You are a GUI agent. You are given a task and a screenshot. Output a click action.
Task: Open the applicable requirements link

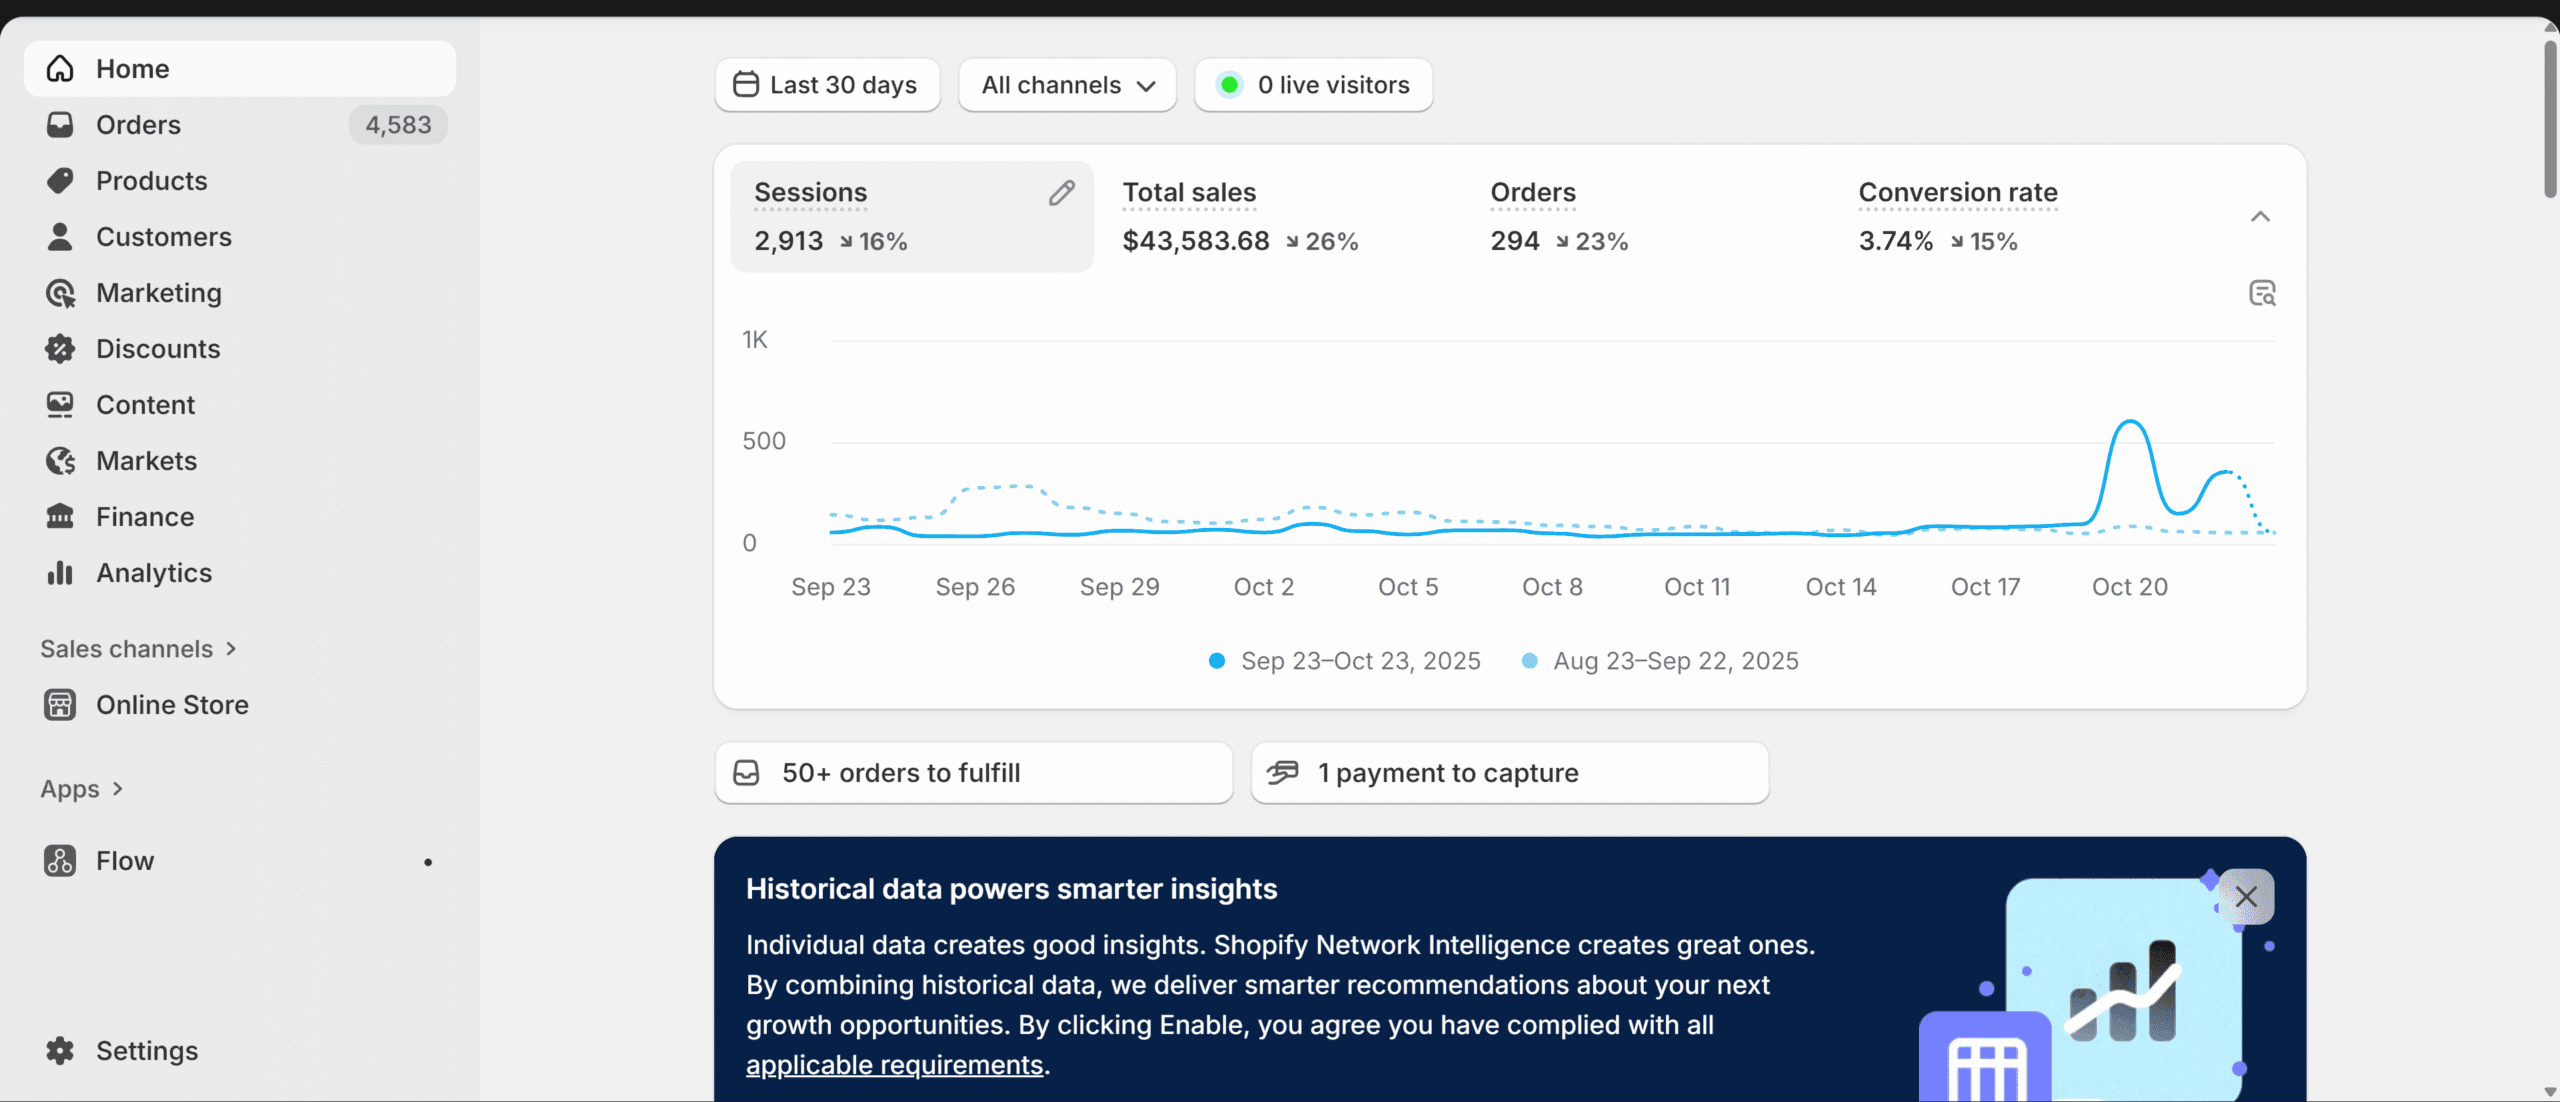point(894,1065)
